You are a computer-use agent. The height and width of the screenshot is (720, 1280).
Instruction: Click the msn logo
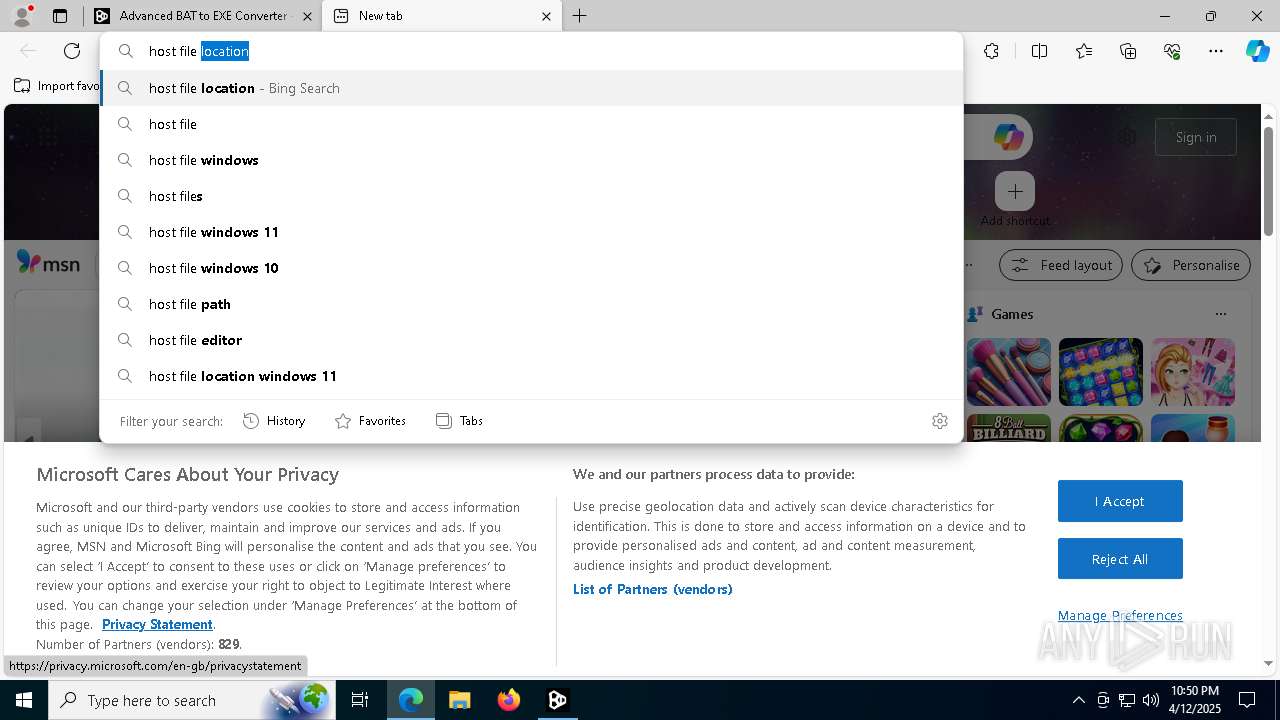coord(48,264)
